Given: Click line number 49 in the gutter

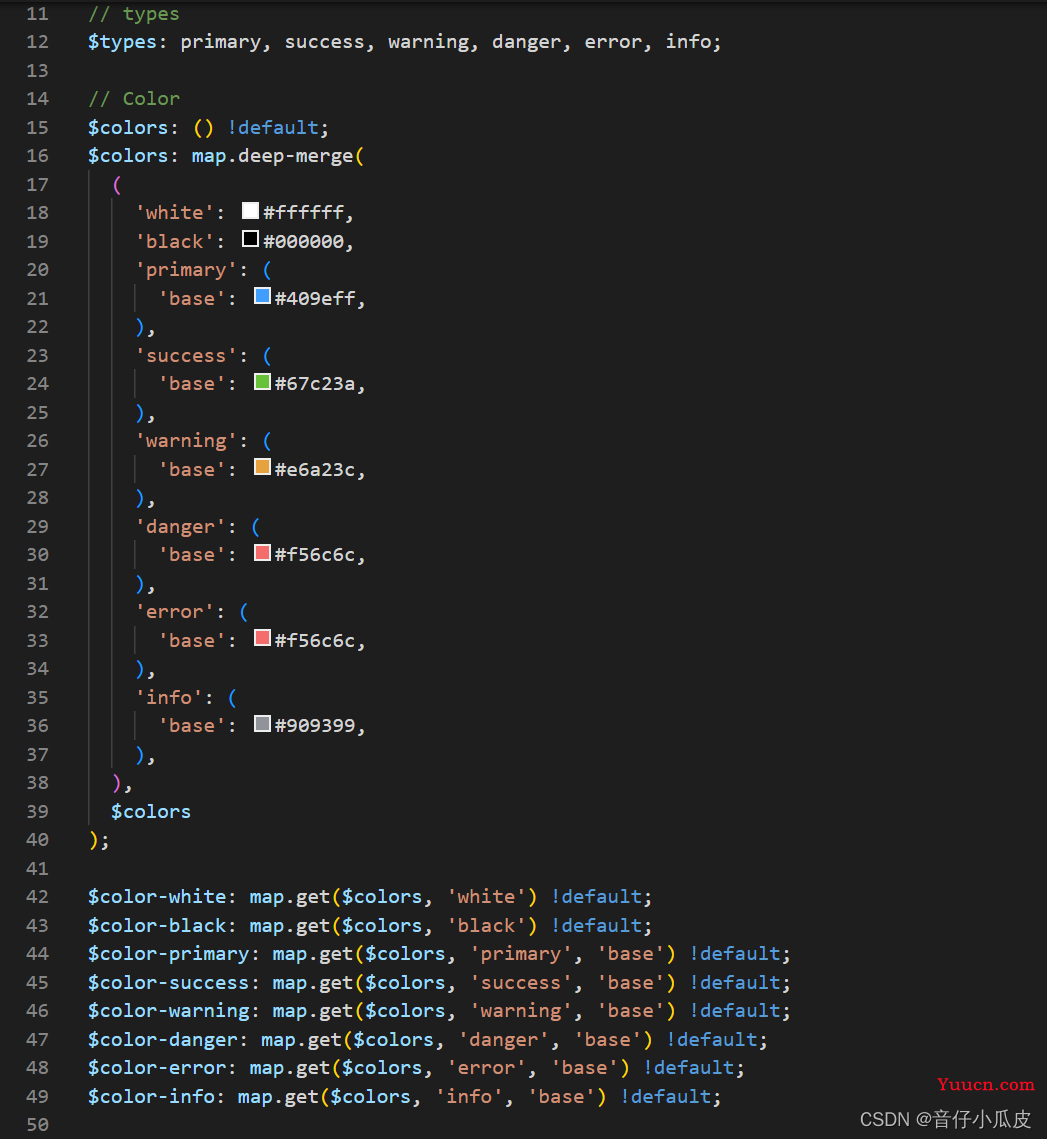Looking at the screenshot, I should (38, 1096).
